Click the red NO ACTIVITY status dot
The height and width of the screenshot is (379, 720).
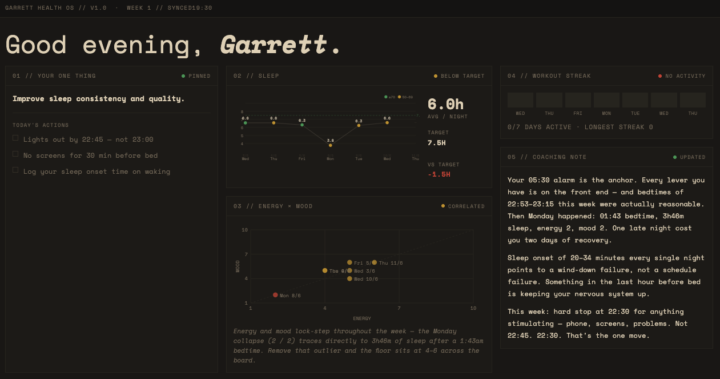point(660,76)
